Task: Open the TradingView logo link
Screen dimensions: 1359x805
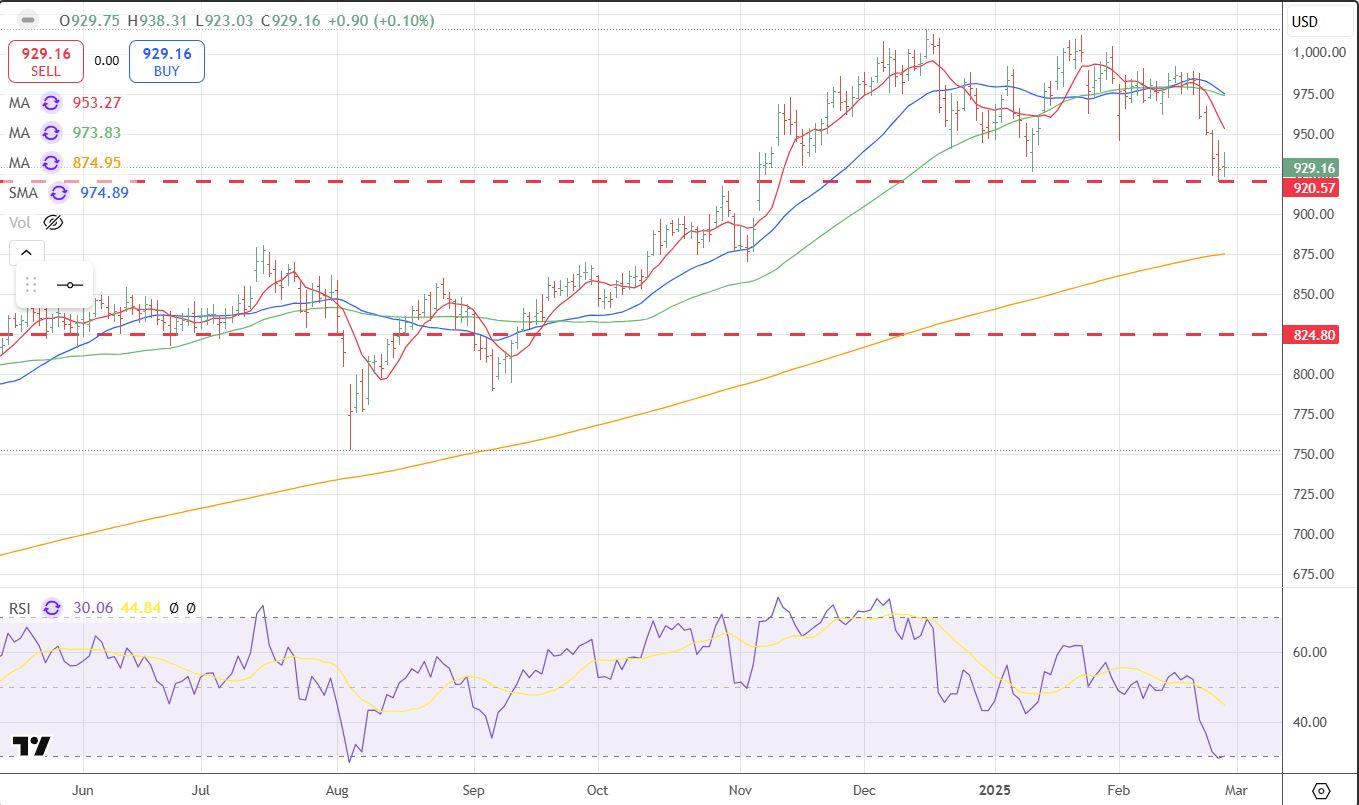Action: 31,746
